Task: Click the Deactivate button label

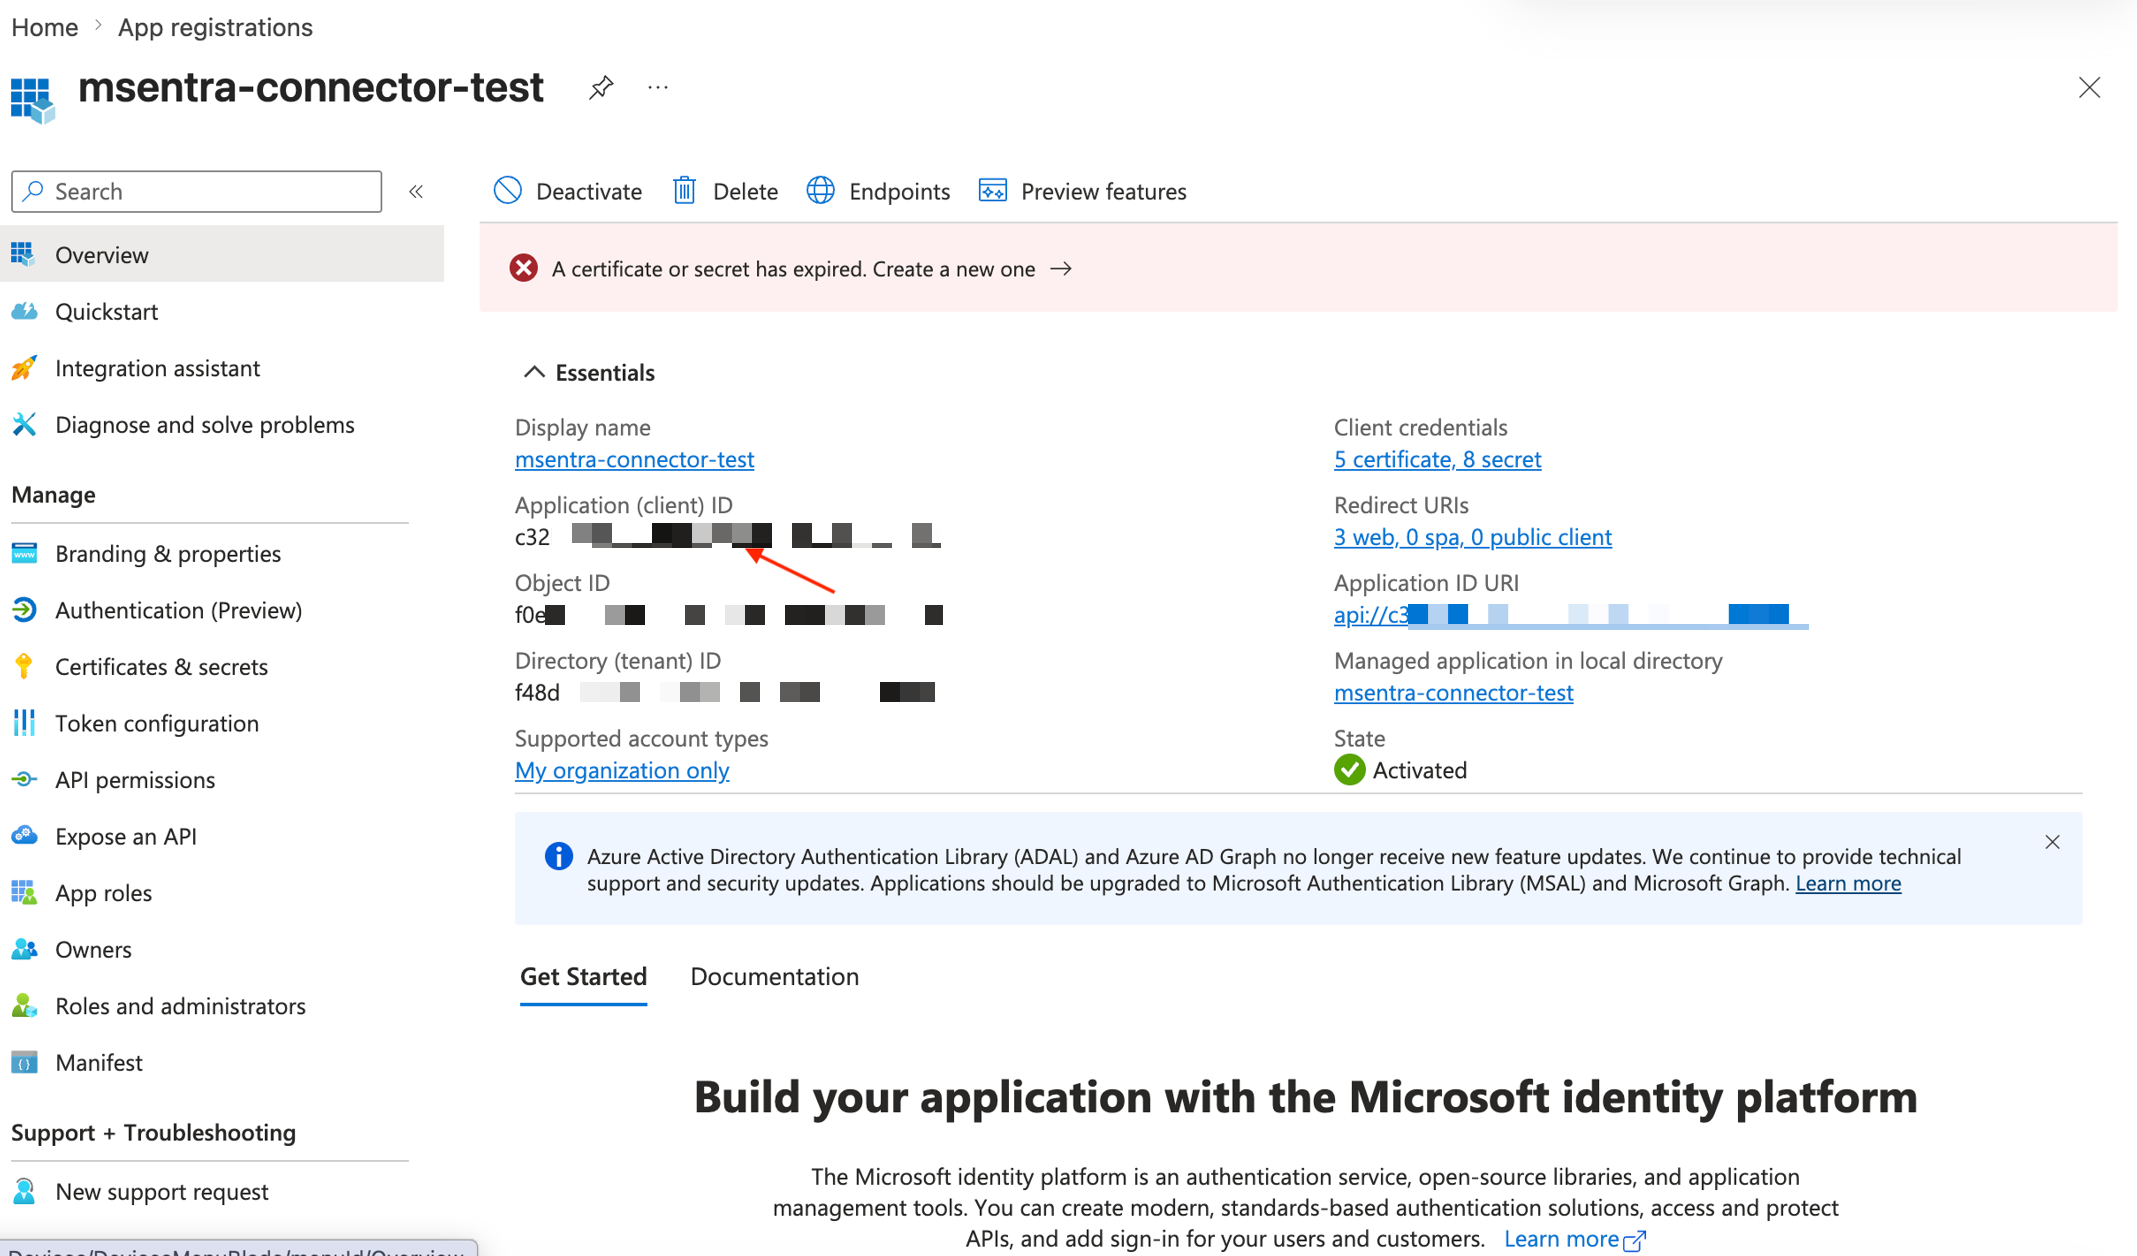Action: pos(589,191)
